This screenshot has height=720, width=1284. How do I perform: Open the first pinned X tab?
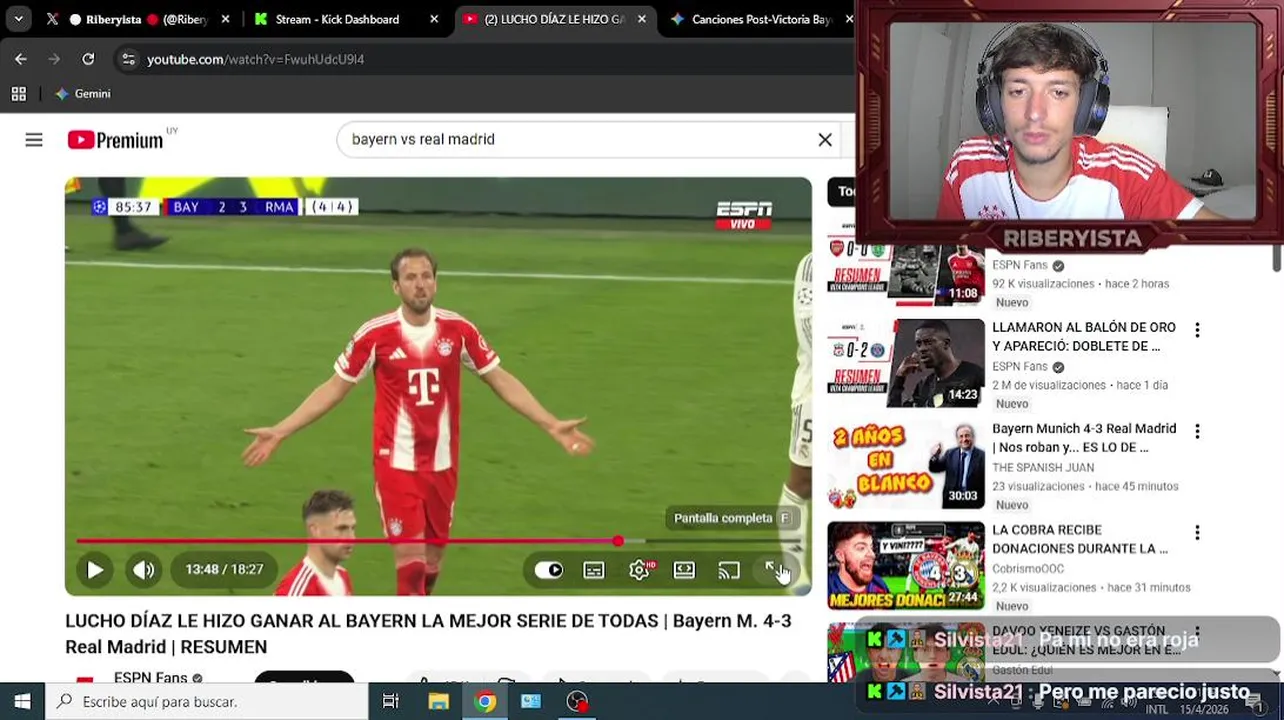coord(52,19)
